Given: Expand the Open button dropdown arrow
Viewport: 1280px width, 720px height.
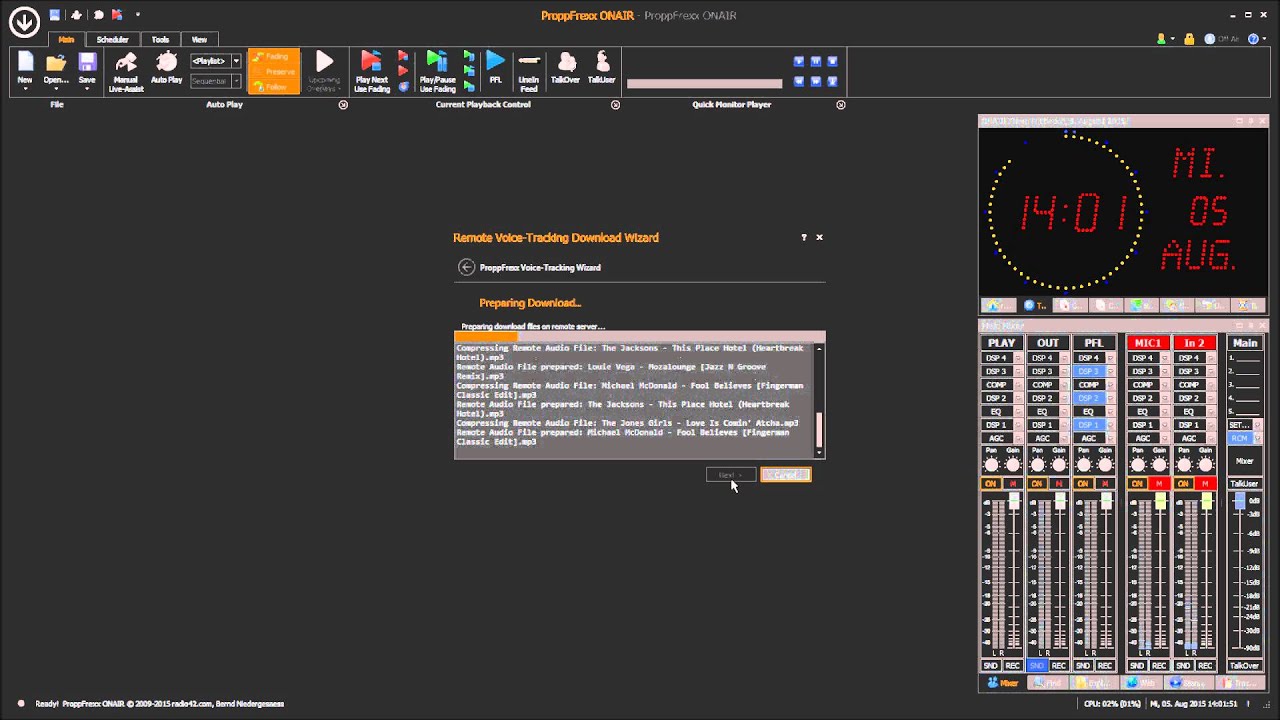Looking at the screenshot, I should point(56,89).
